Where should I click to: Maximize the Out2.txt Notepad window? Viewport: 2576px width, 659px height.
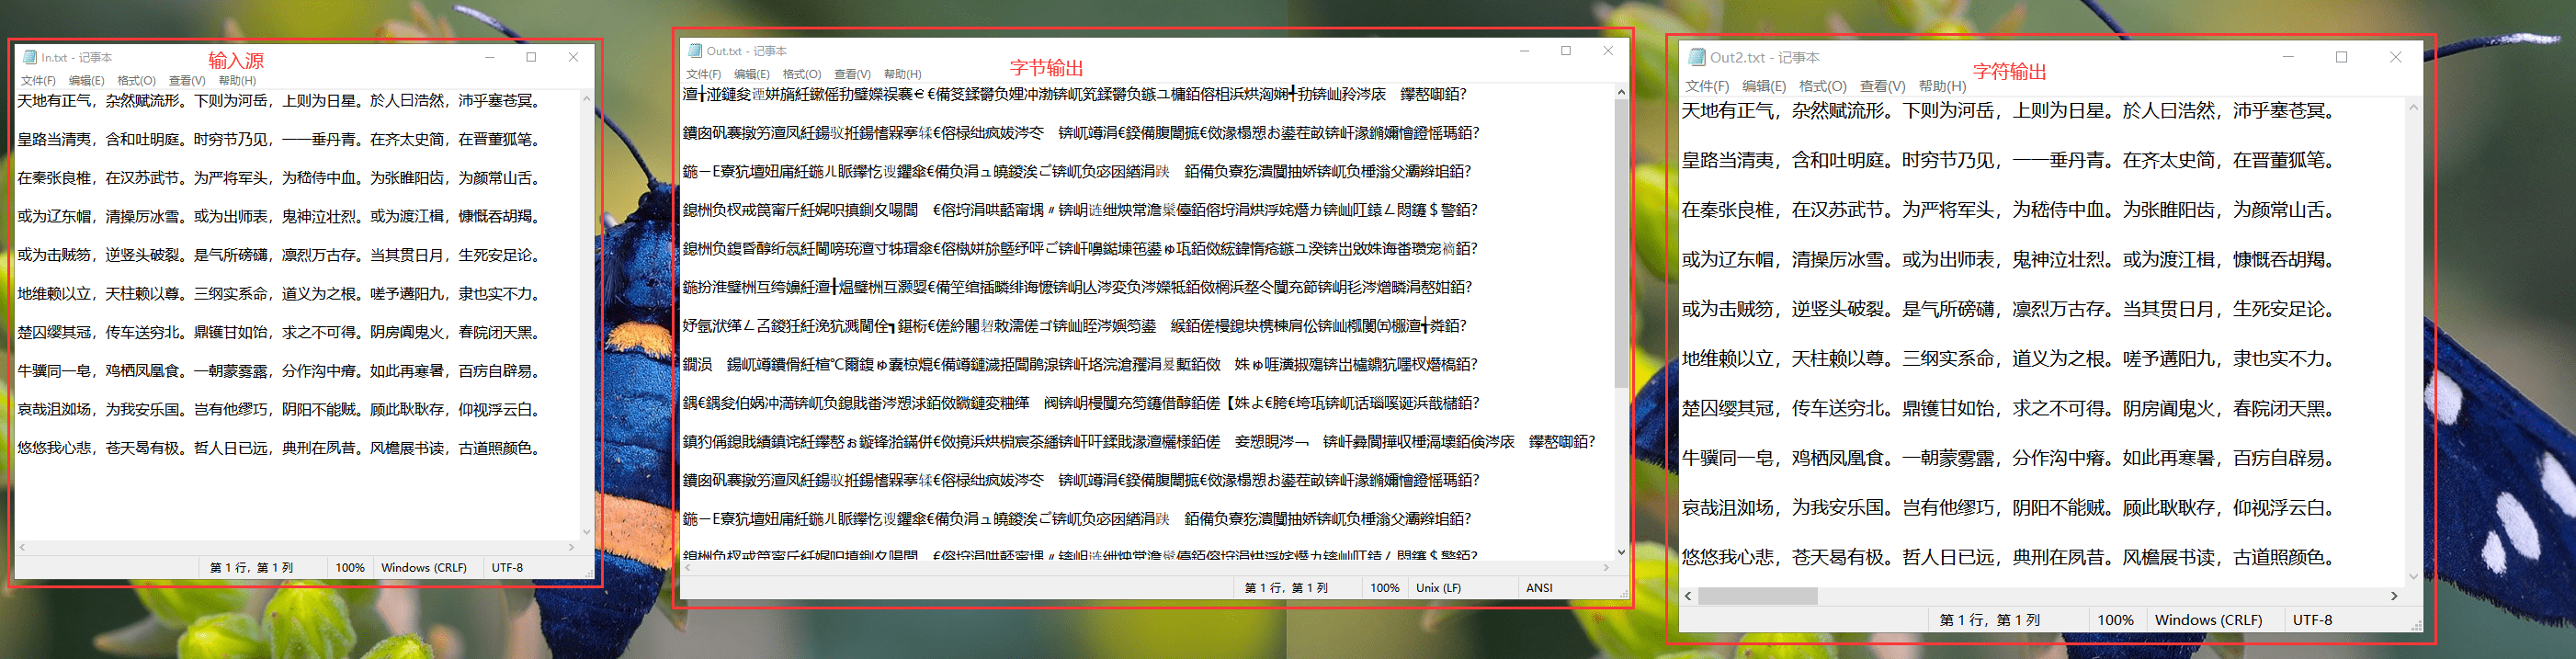coord(2341,57)
